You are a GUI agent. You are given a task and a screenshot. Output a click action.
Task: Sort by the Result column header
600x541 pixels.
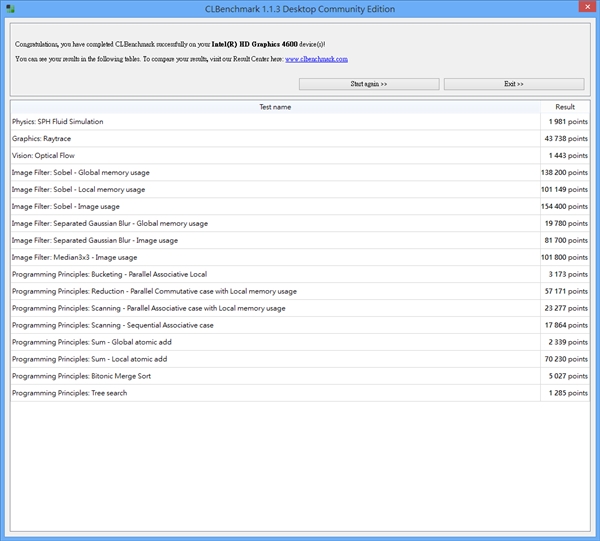coord(565,106)
